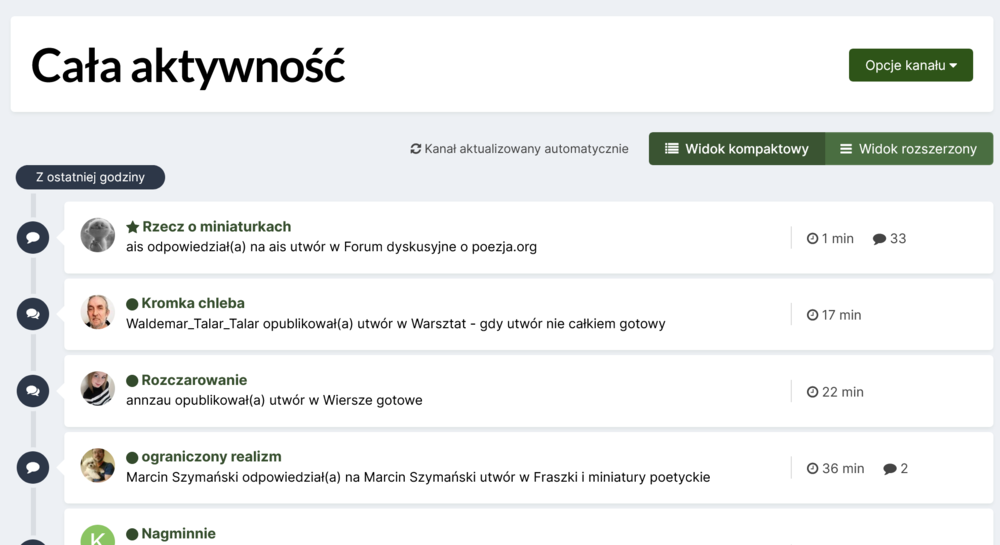The height and width of the screenshot is (545, 1000).
Task: Click the comment bubble icon showing 33 replies
Action: click(x=879, y=239)
